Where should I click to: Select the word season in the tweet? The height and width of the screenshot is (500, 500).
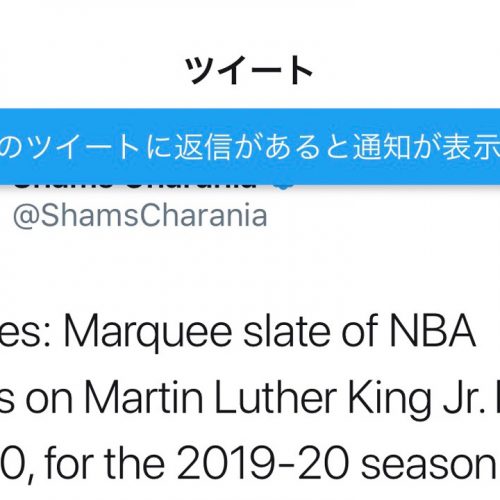429,467
